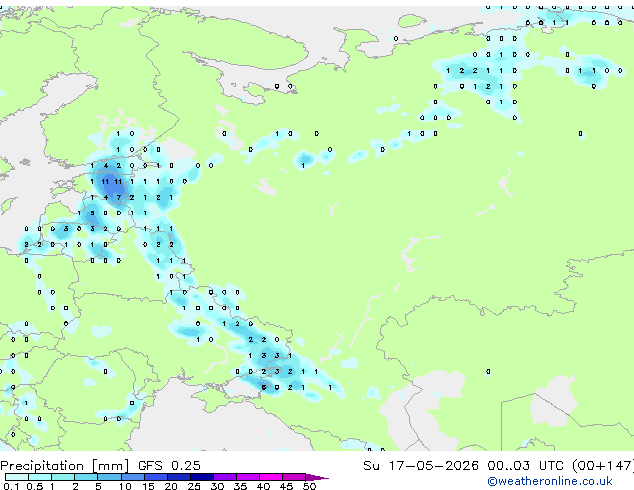634x490 pixels.
Task: Select the 'GFS 0.25' model label
Action: click(x=169, y=465)
